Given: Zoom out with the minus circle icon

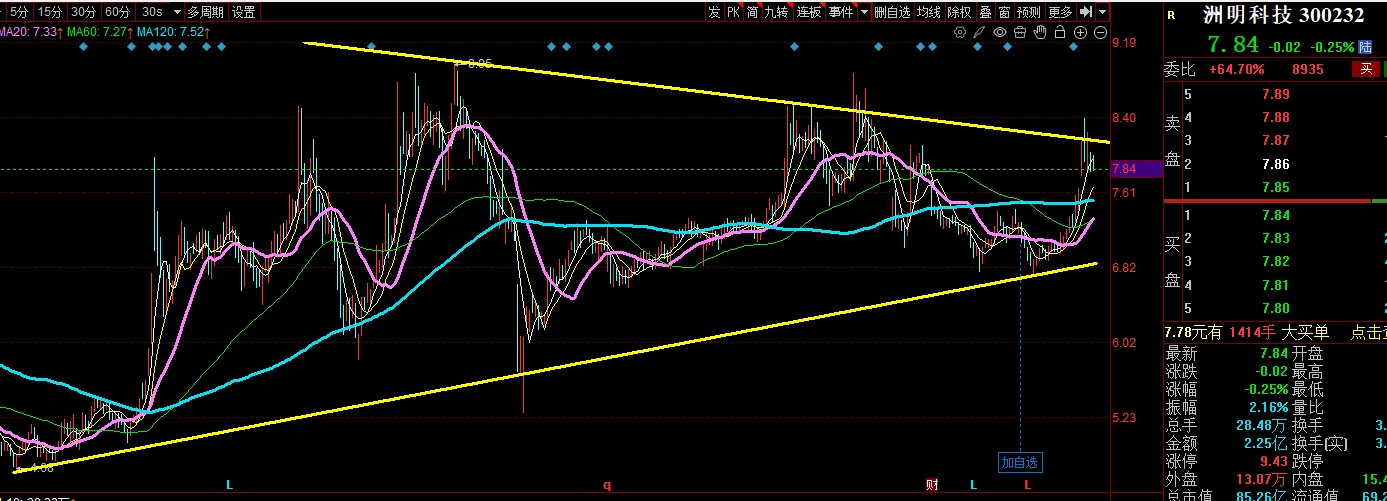Looking at the screenshot, I should [x=1100, y=32].
